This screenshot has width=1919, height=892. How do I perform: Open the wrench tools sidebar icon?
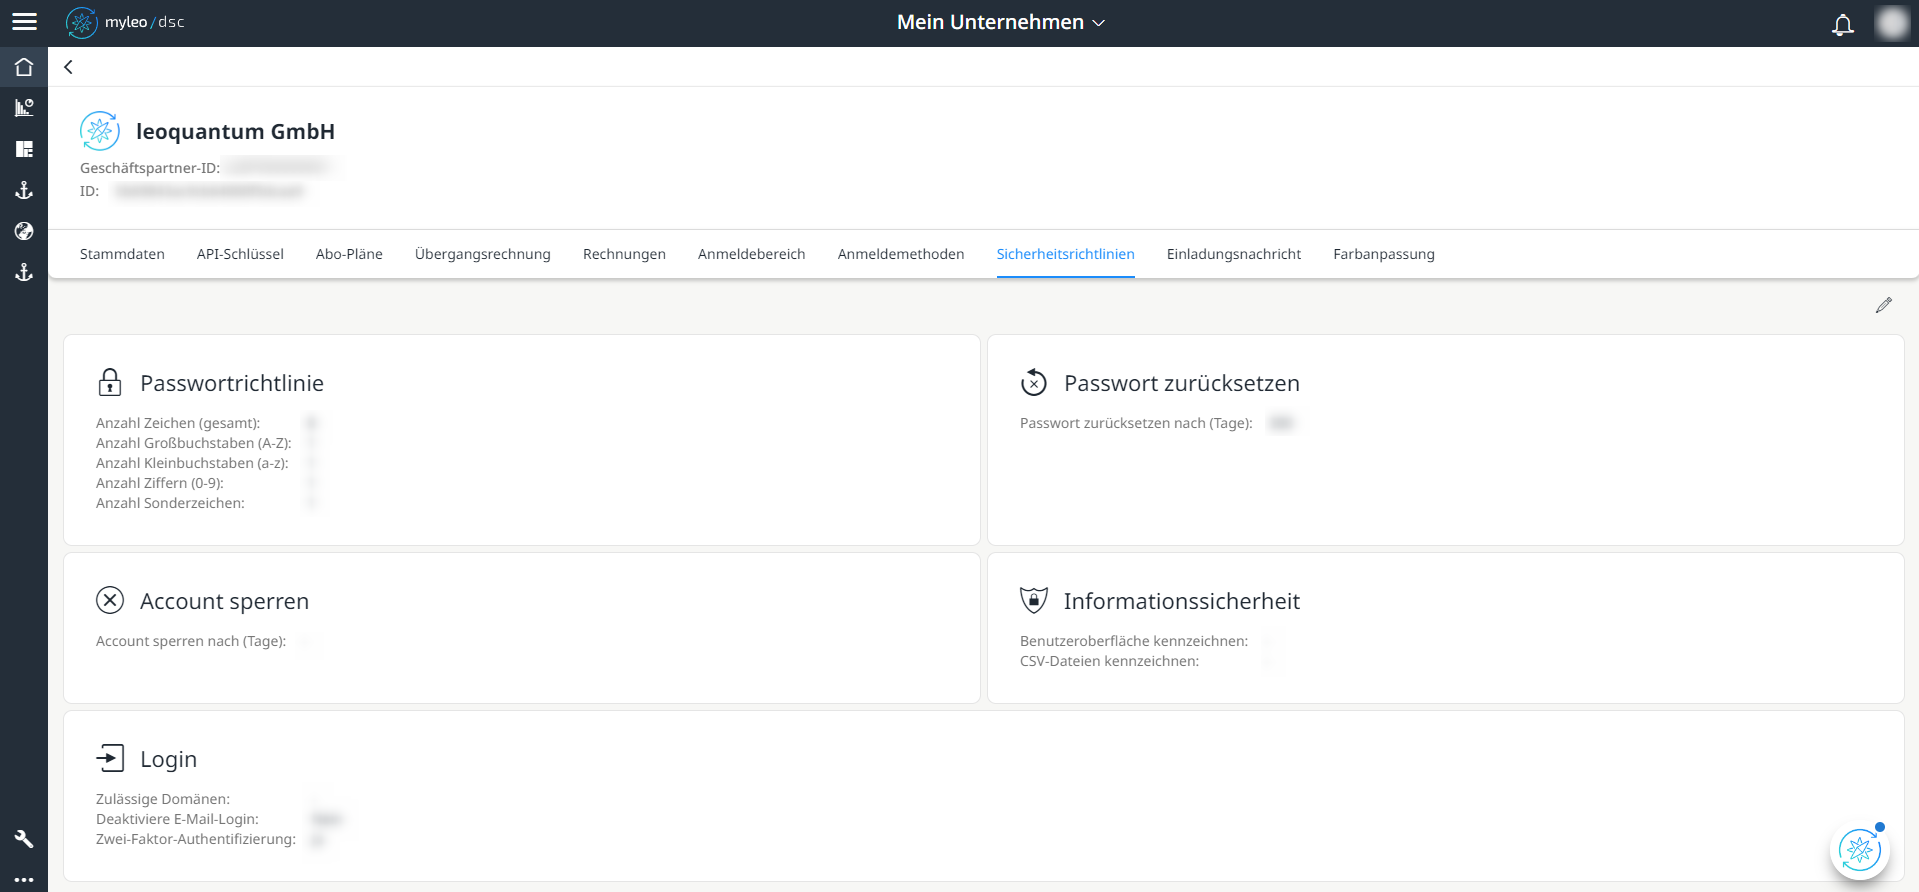point(24,839)
